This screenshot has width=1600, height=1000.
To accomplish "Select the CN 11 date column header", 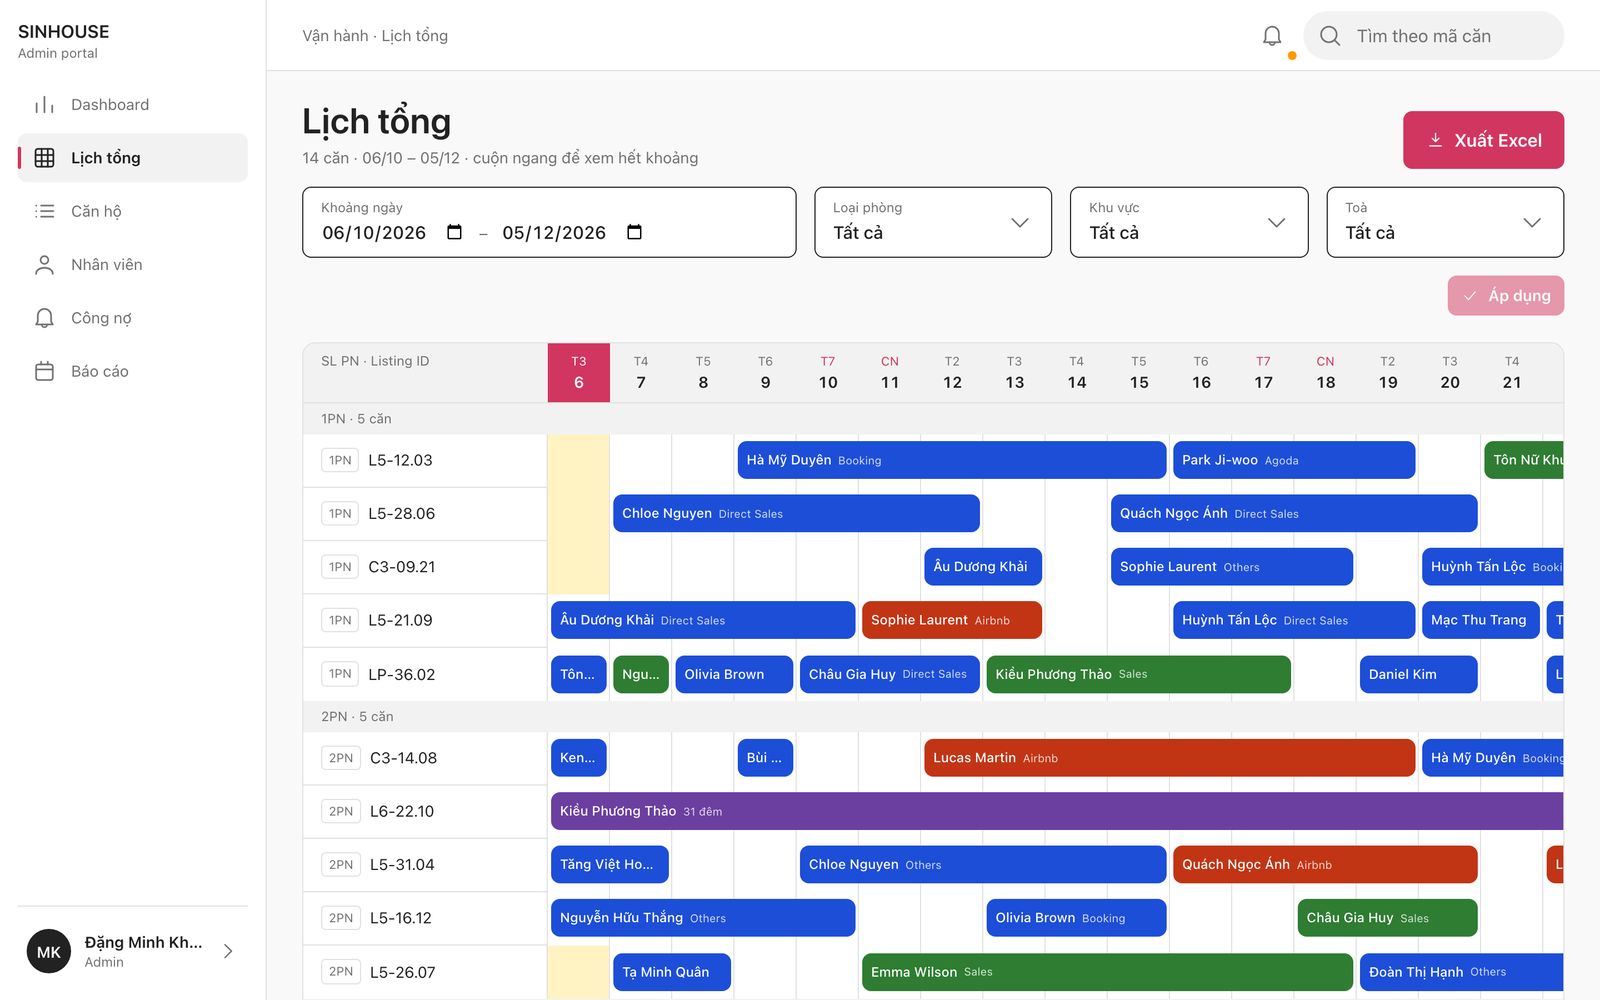I will pos(890,372).
